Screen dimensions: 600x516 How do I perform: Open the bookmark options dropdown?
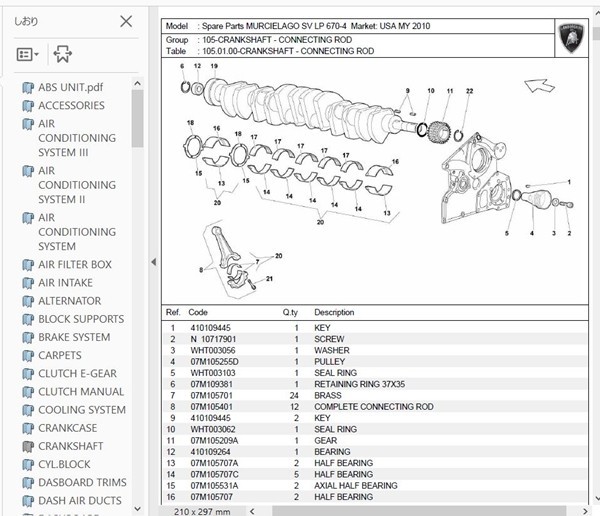click(28, 54)
